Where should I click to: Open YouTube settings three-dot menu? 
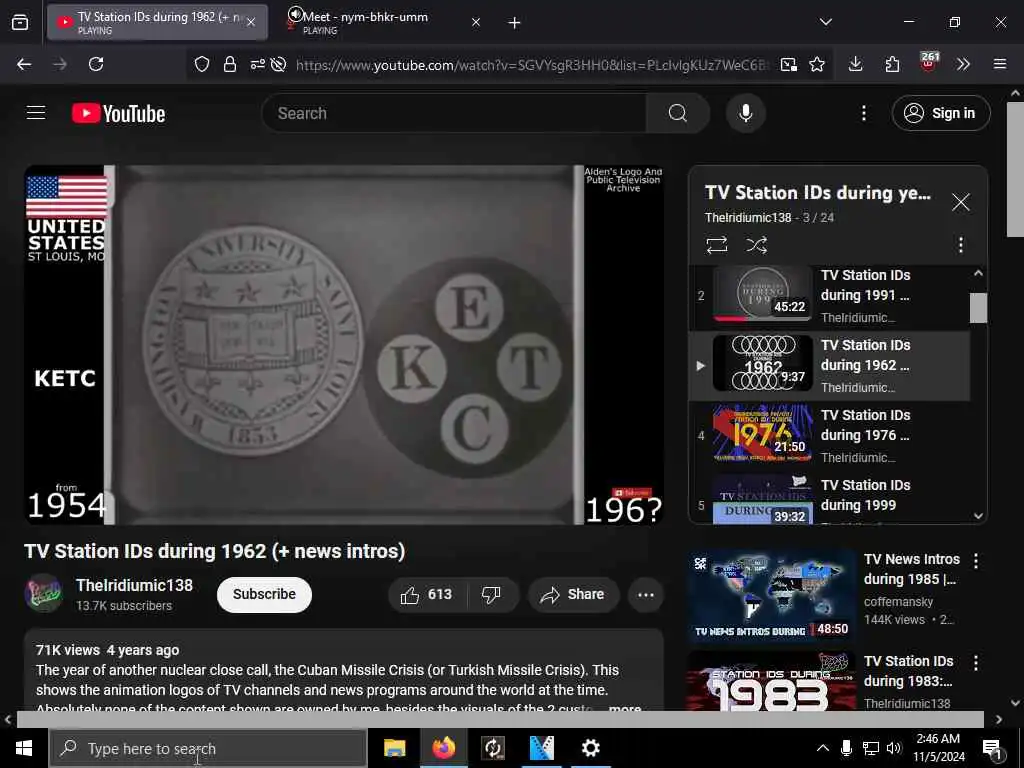[x=863, y=113]
